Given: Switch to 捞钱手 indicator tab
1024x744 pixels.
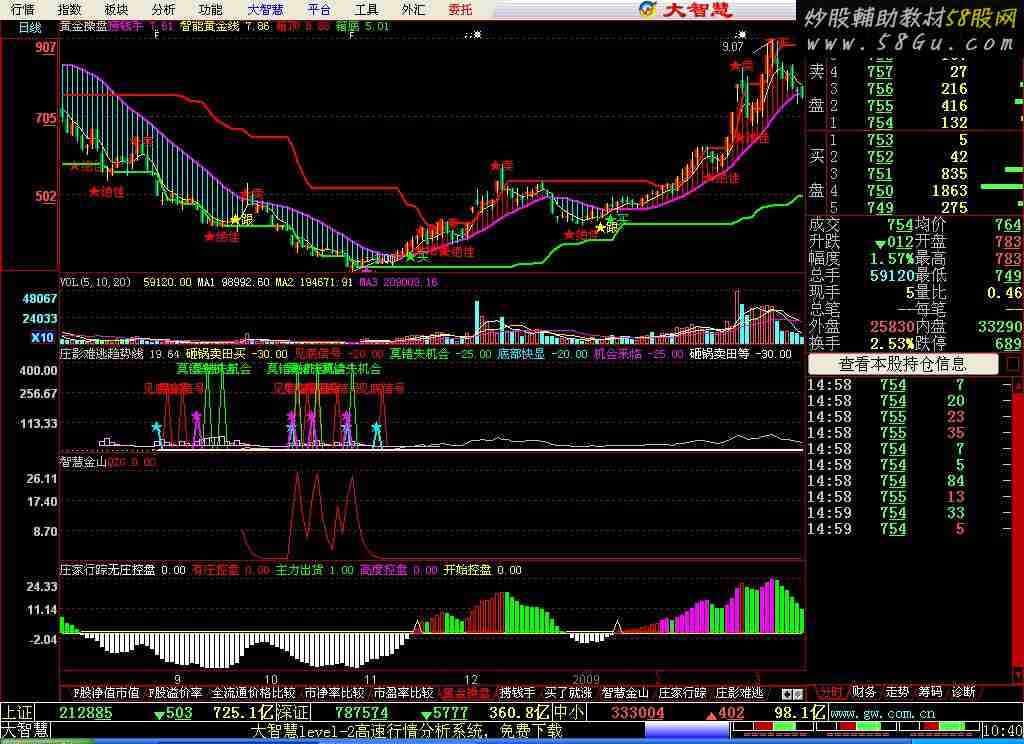Looking at the screenshot, I should click(517, 692).
